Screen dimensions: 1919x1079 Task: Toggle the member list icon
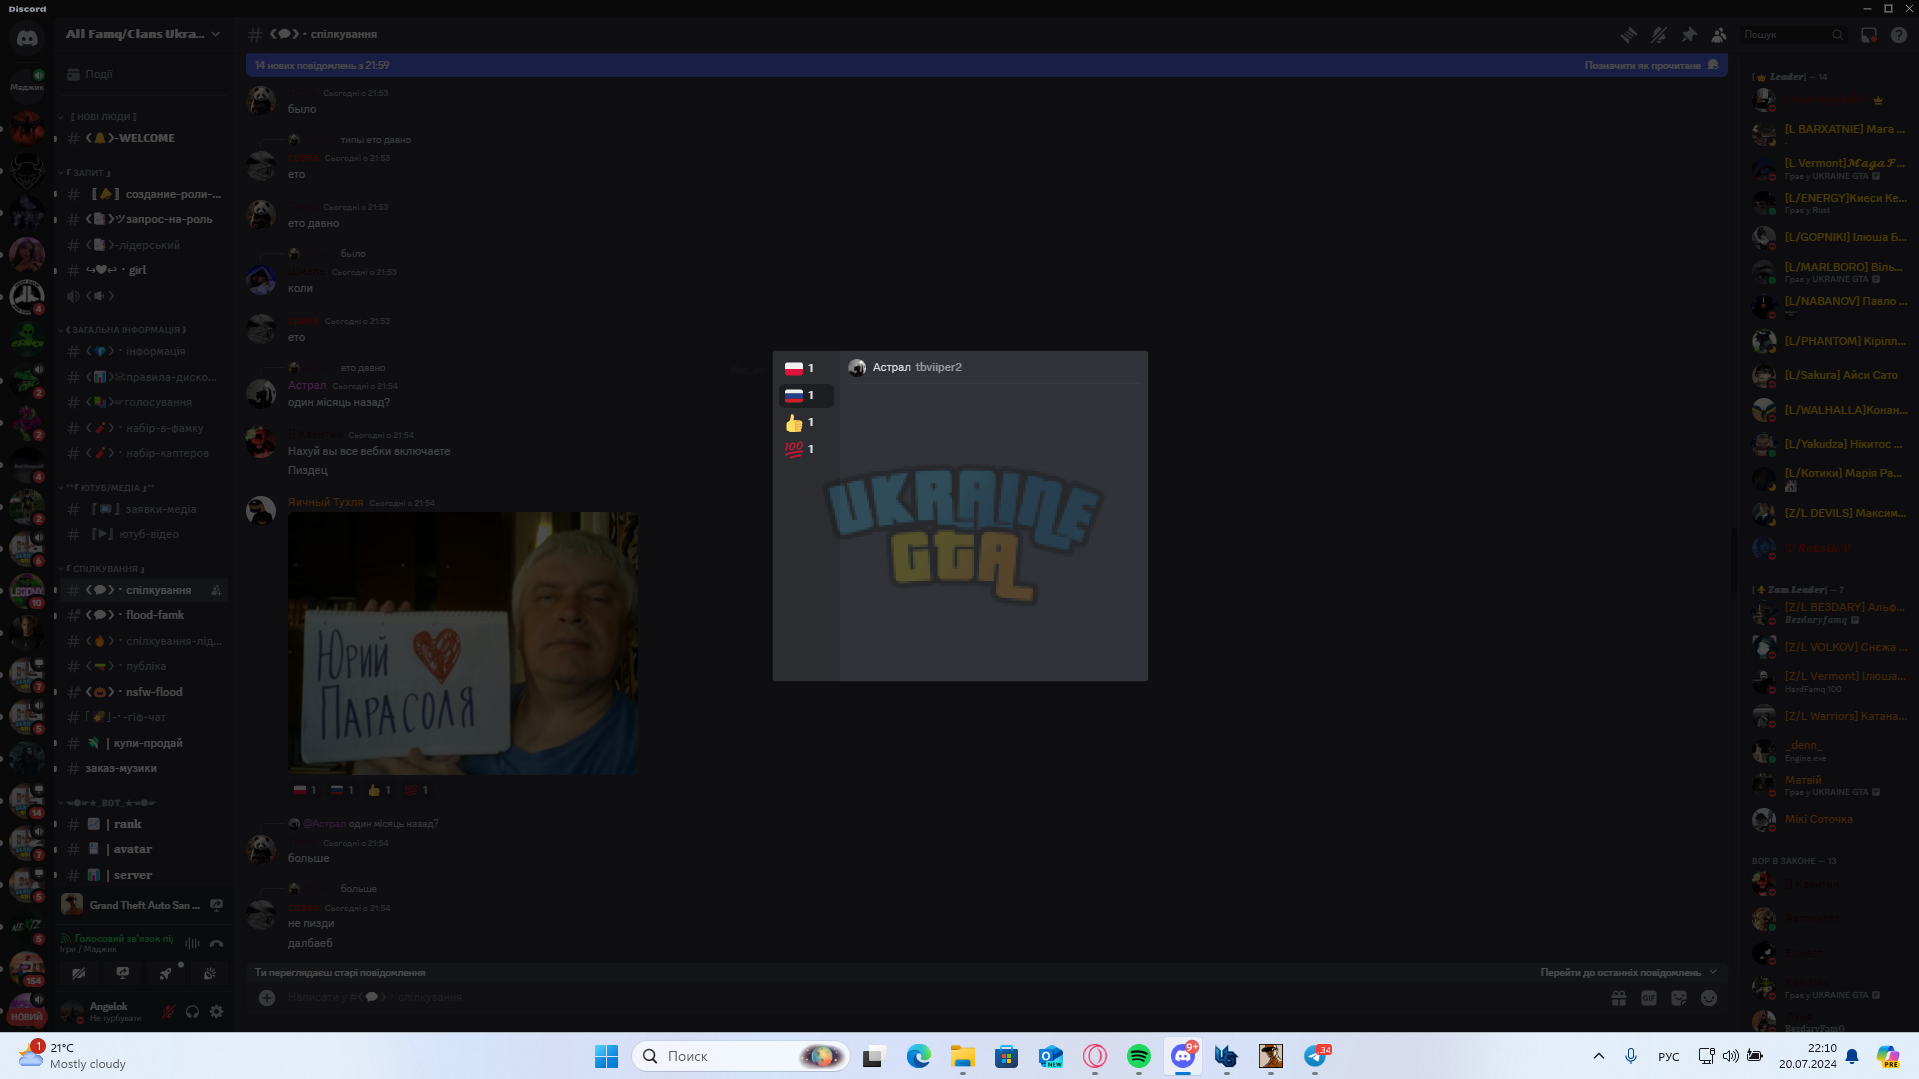point(1719,35)
